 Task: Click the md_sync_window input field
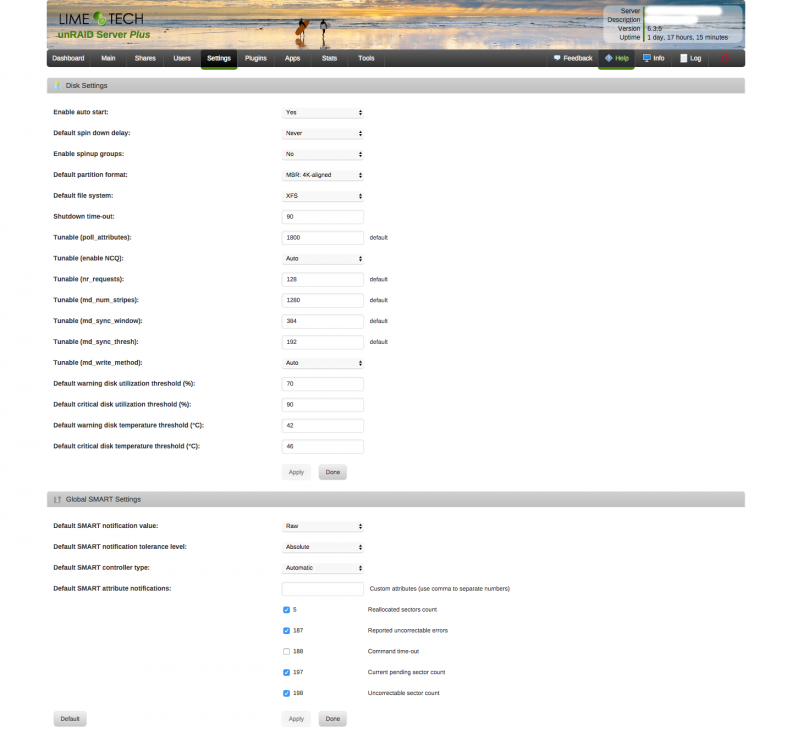[x=322, y=321]
